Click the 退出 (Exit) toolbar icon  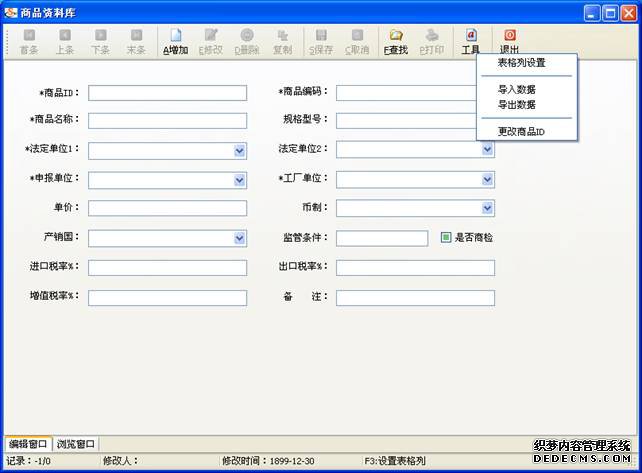509,41
